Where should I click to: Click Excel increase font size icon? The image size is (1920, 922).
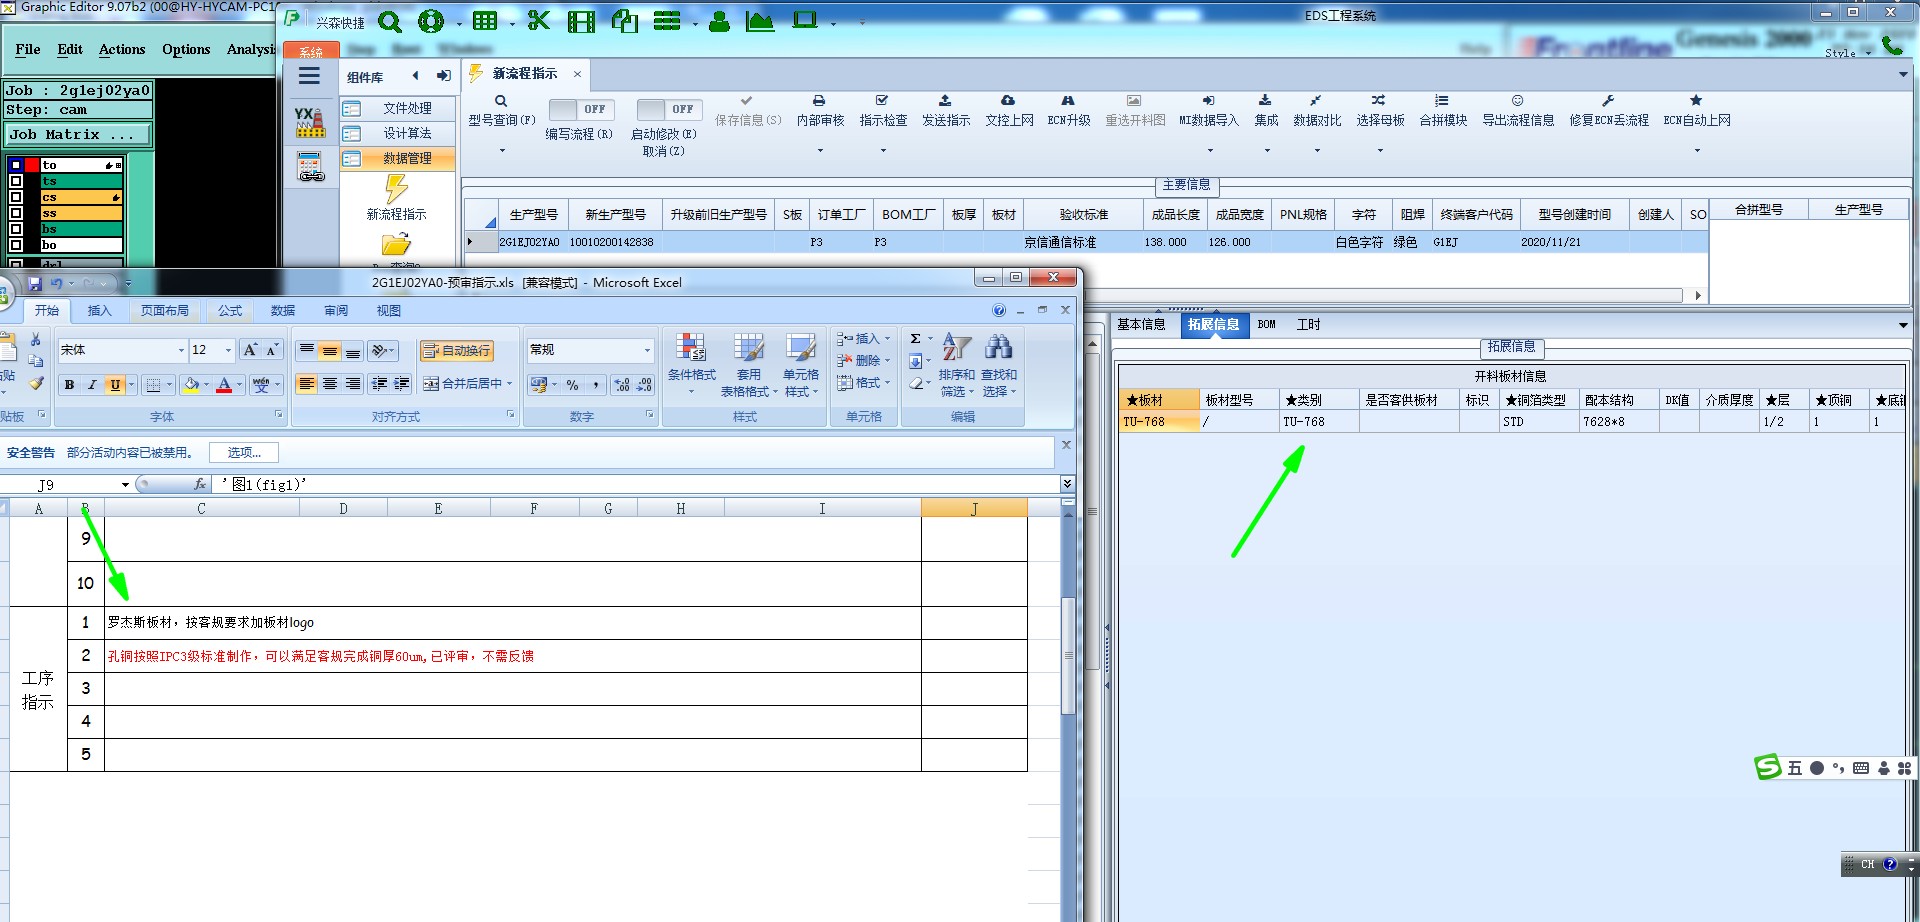(x=250, y=350)
